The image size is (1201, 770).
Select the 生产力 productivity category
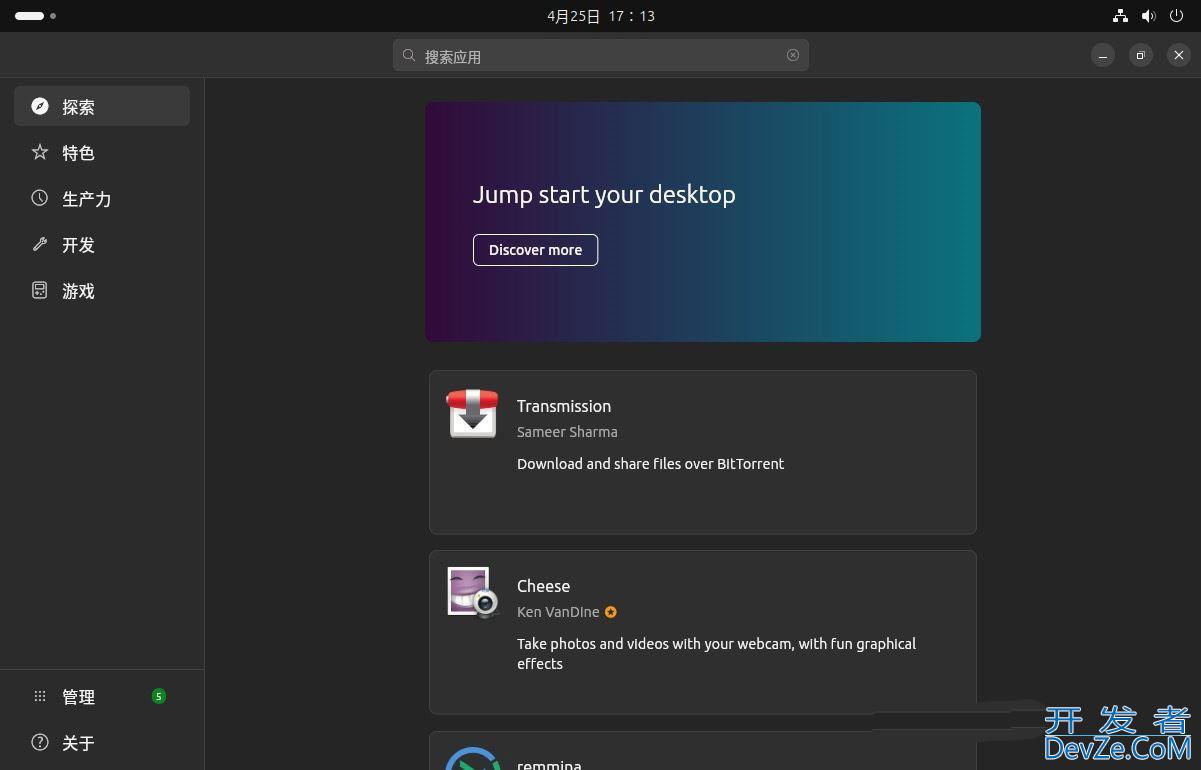[102, 198]
